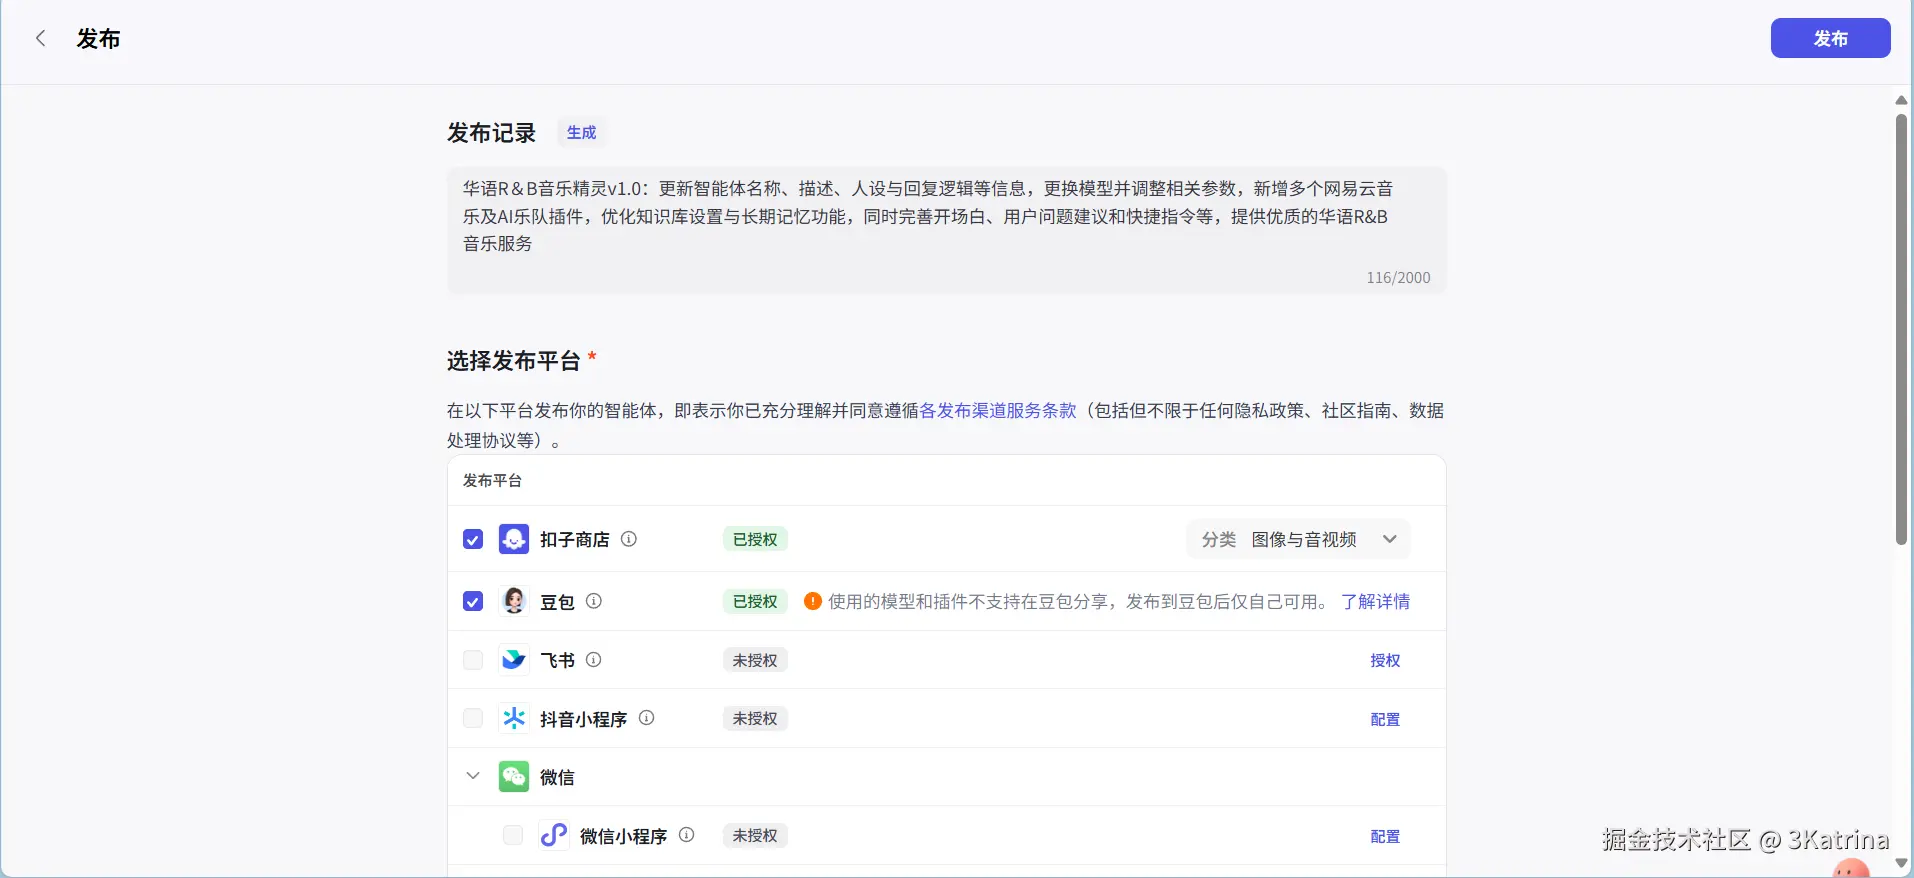Open the info tooltip beside 豆包
Image resolution: width=1914 pixels, height=878 pixels.
pos(594,601)
